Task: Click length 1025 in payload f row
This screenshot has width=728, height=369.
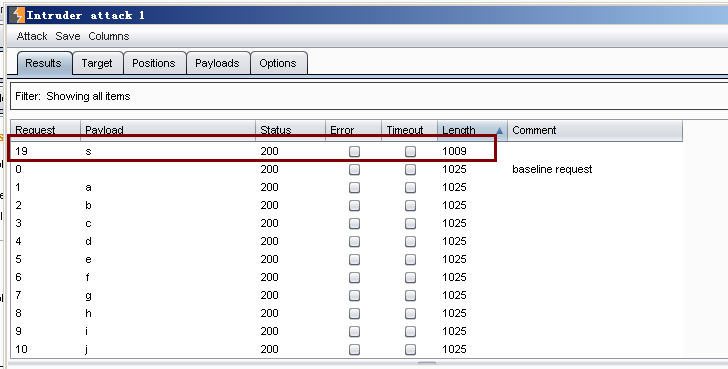Action: pyautogui.click(x=454, y=278)
